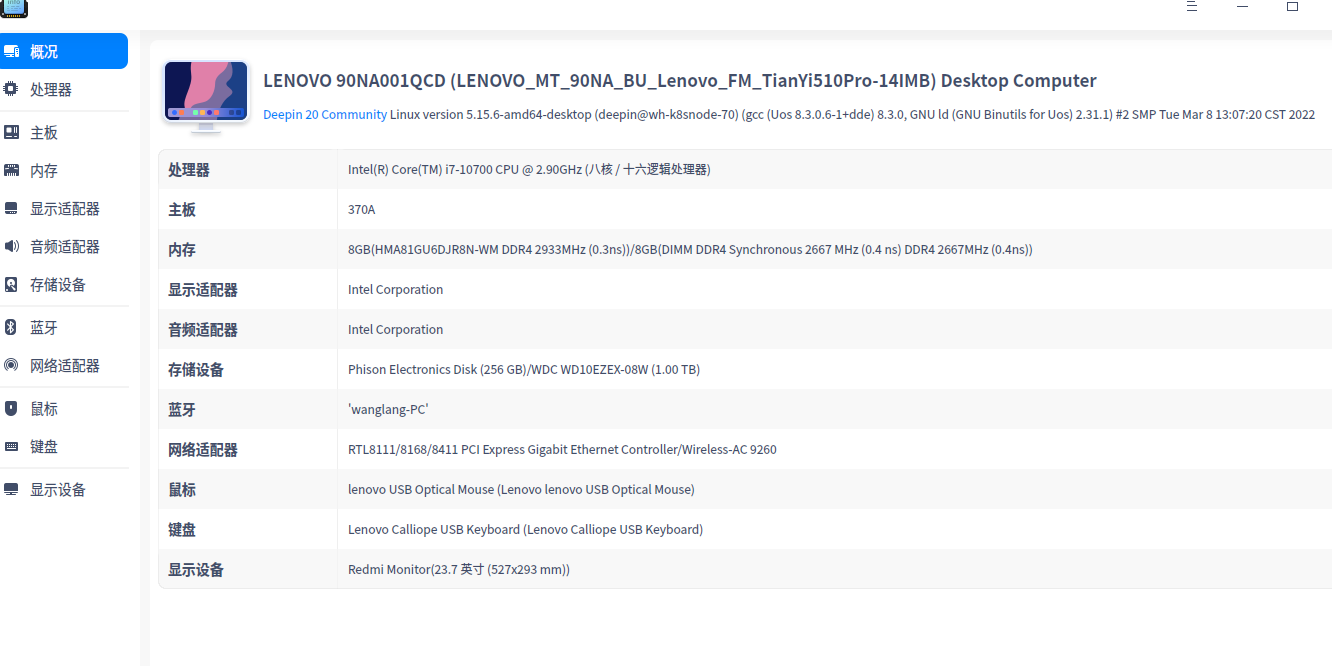Click the 键盘 row label in table
The height and width of the screenshot is (666, 1332).
[182, 530]
